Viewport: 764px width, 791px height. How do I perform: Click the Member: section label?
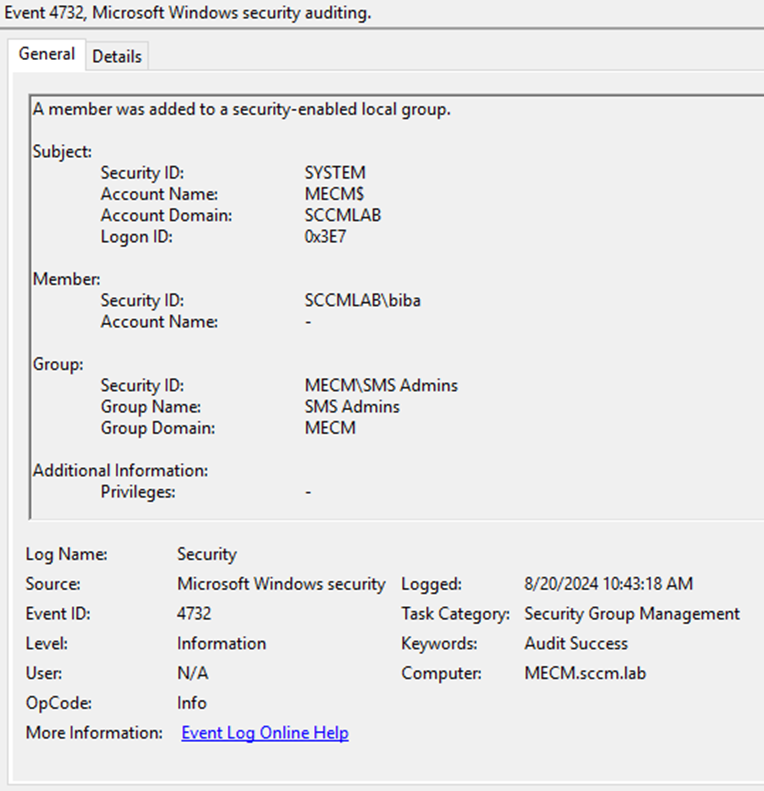tap(67, 279)
